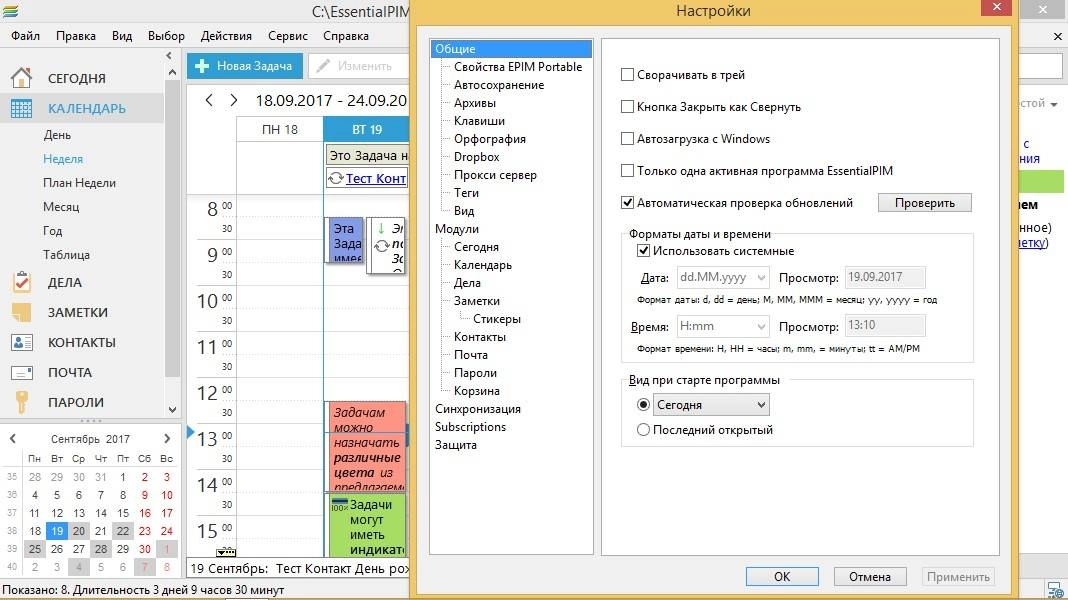Click the Calendar grid icon in sidebar
This screenshot has width=1068, height=600.
point(21,108)
